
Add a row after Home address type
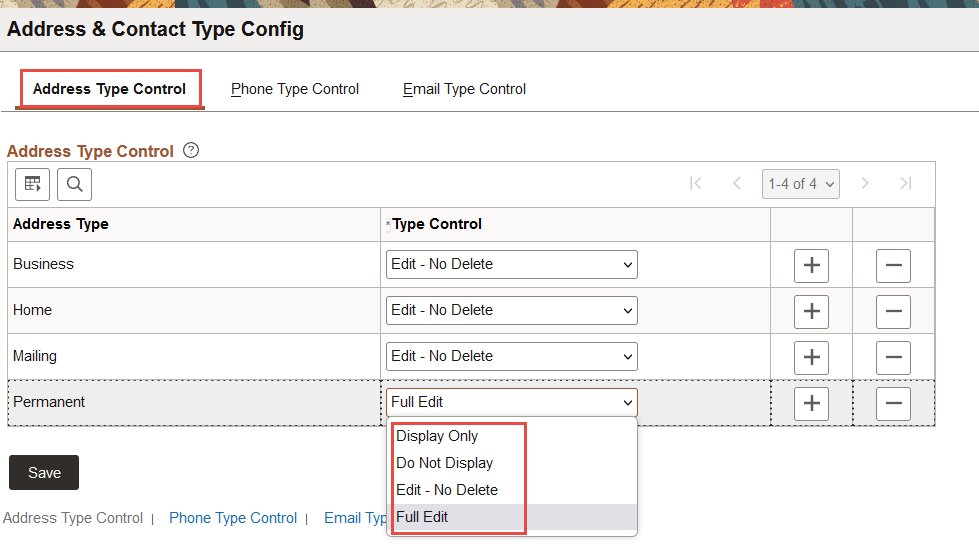tap(811, 311)
